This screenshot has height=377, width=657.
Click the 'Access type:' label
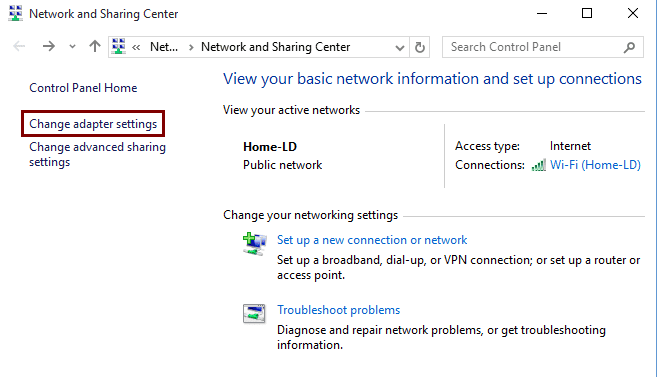click(487, 146)
